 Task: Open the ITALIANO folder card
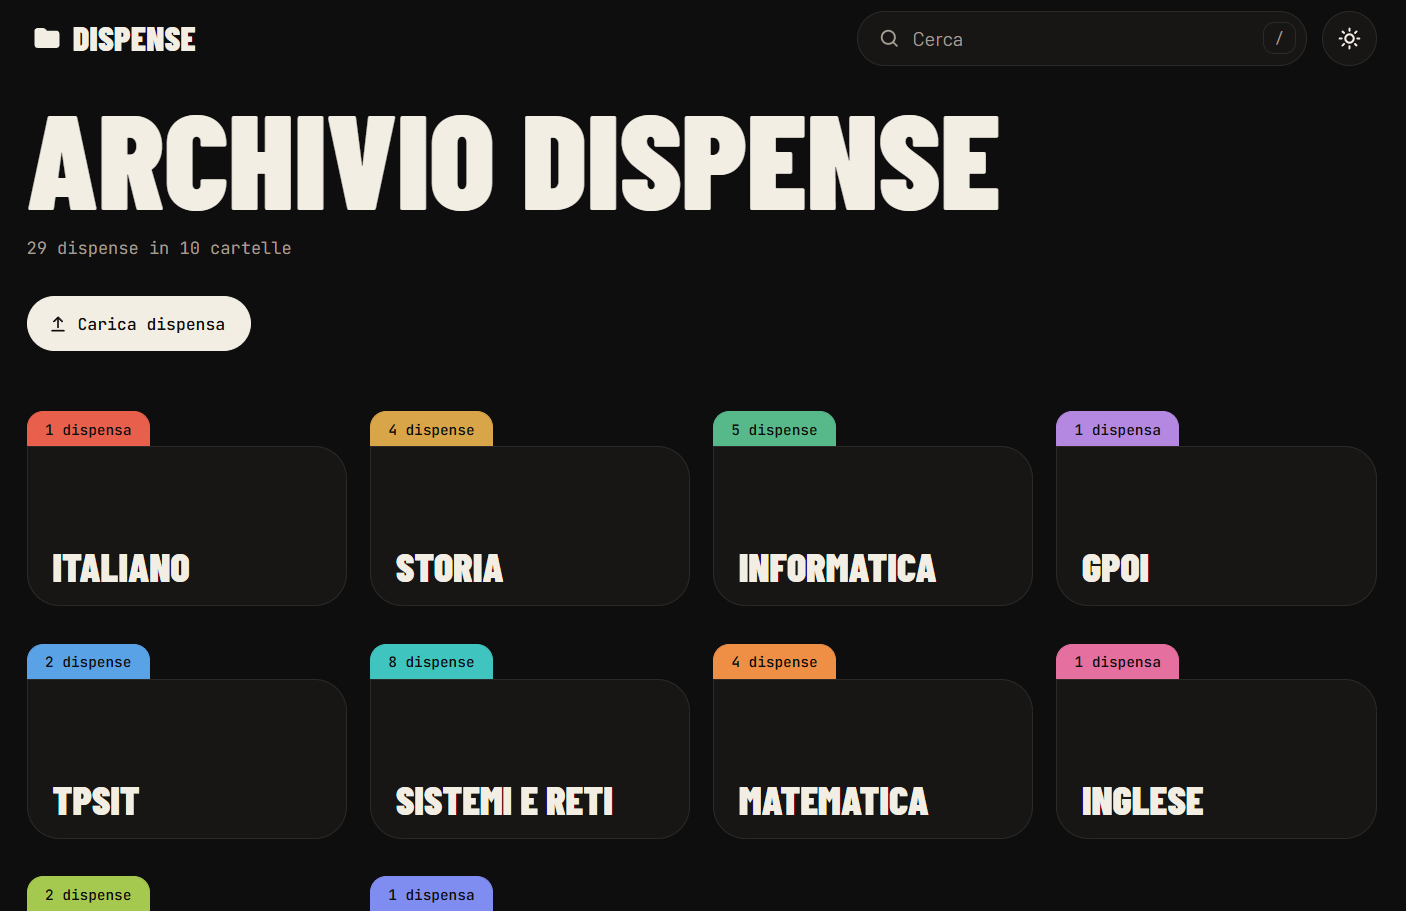187,526
